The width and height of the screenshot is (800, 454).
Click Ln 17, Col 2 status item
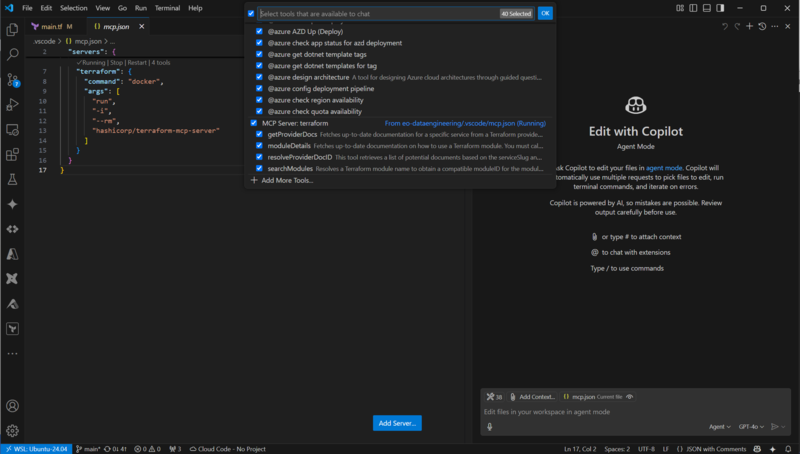tap(580, 449)
